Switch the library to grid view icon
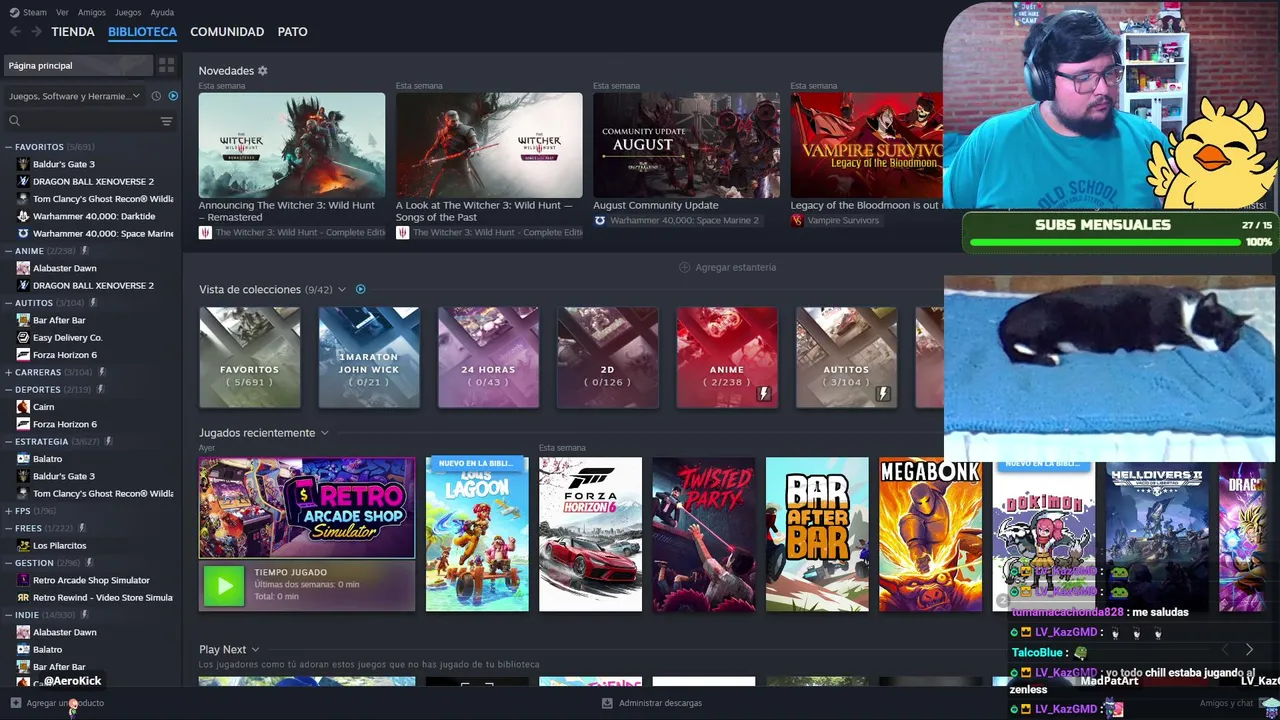This screenshot has width=1280, height=720. tap(166, 65)
